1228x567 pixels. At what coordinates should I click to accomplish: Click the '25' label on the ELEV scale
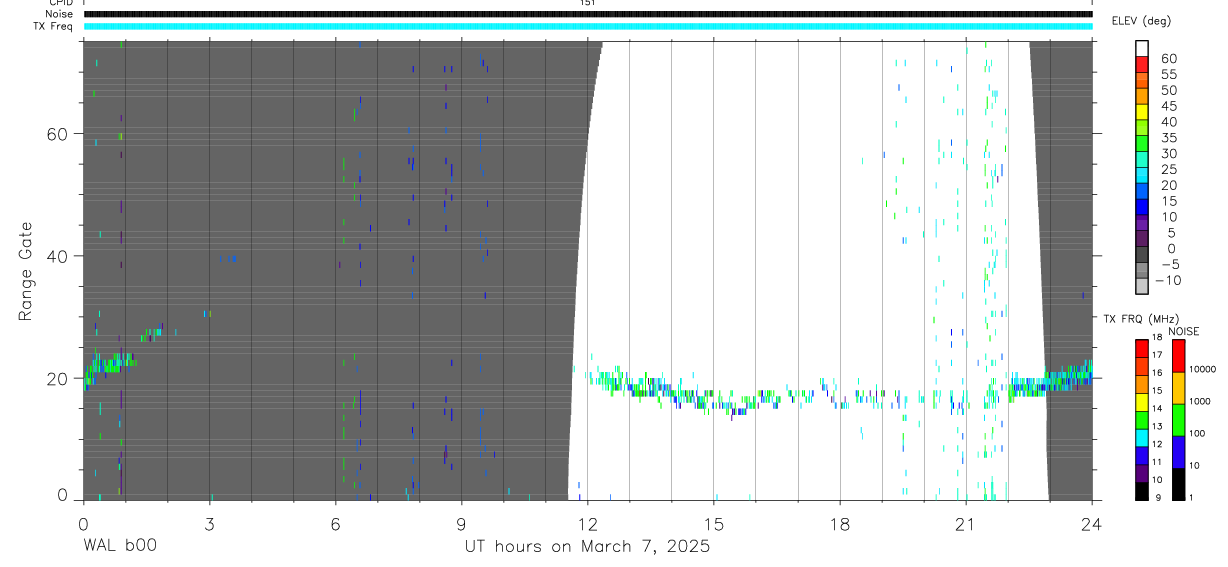pos(1168,169)
